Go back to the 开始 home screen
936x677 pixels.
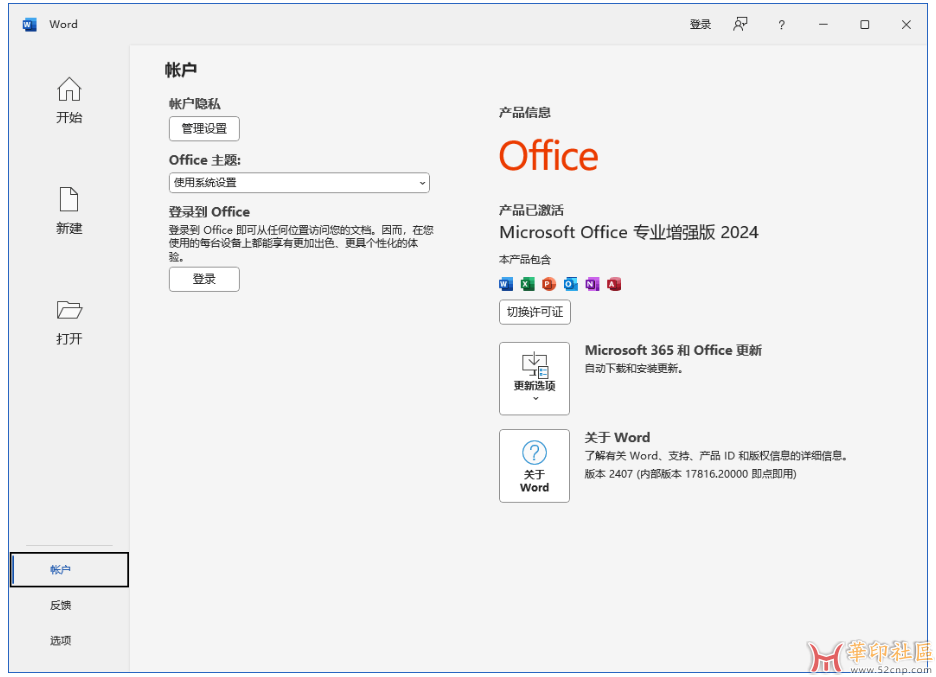click(x=68, y=99)
